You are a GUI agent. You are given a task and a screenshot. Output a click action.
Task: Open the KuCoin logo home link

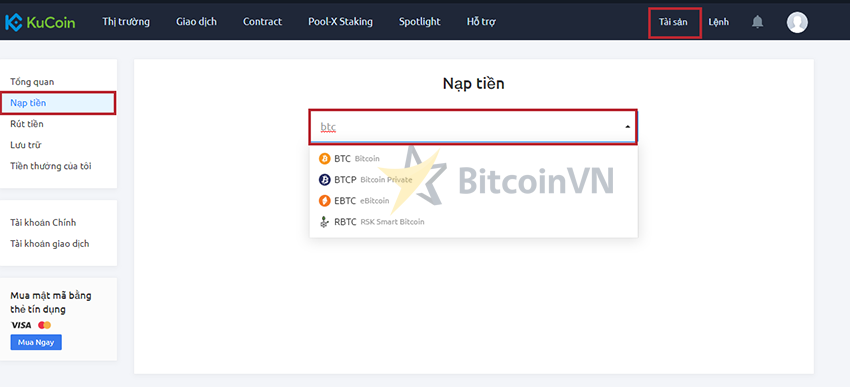[x=40, y=22]
